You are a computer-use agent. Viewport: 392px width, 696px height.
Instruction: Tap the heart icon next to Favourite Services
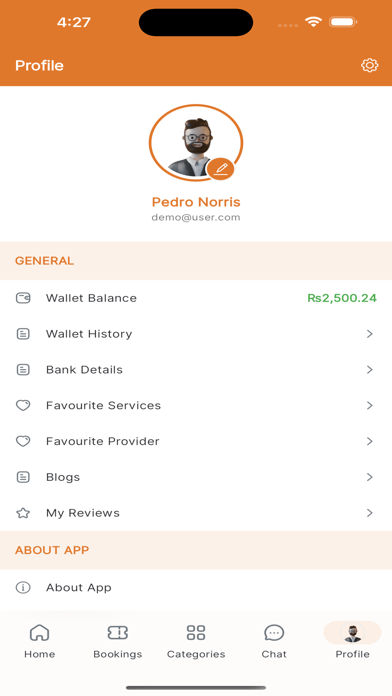[23, 405]
